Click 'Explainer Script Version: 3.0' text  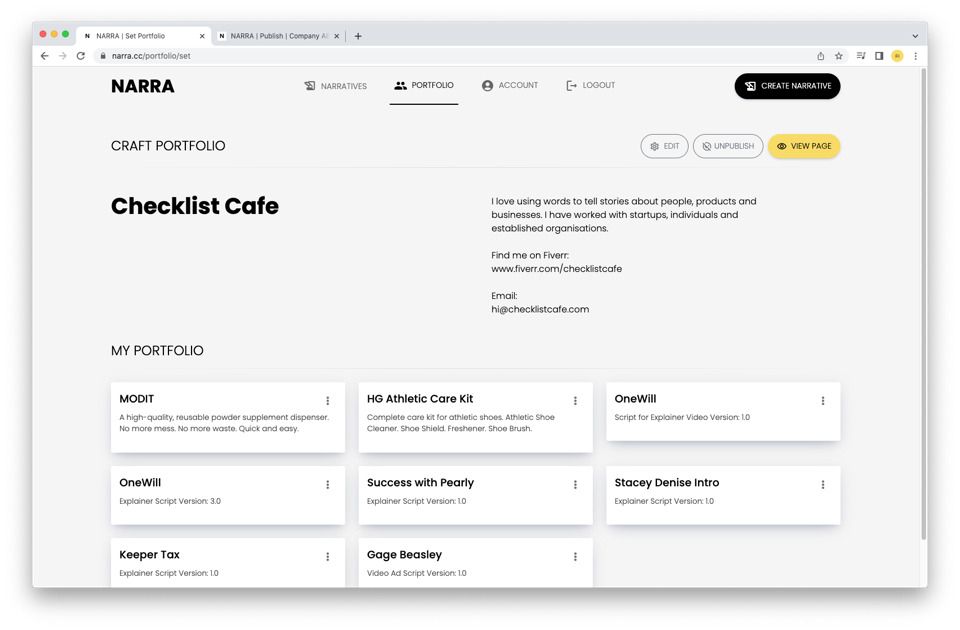(x=170, y=501)
